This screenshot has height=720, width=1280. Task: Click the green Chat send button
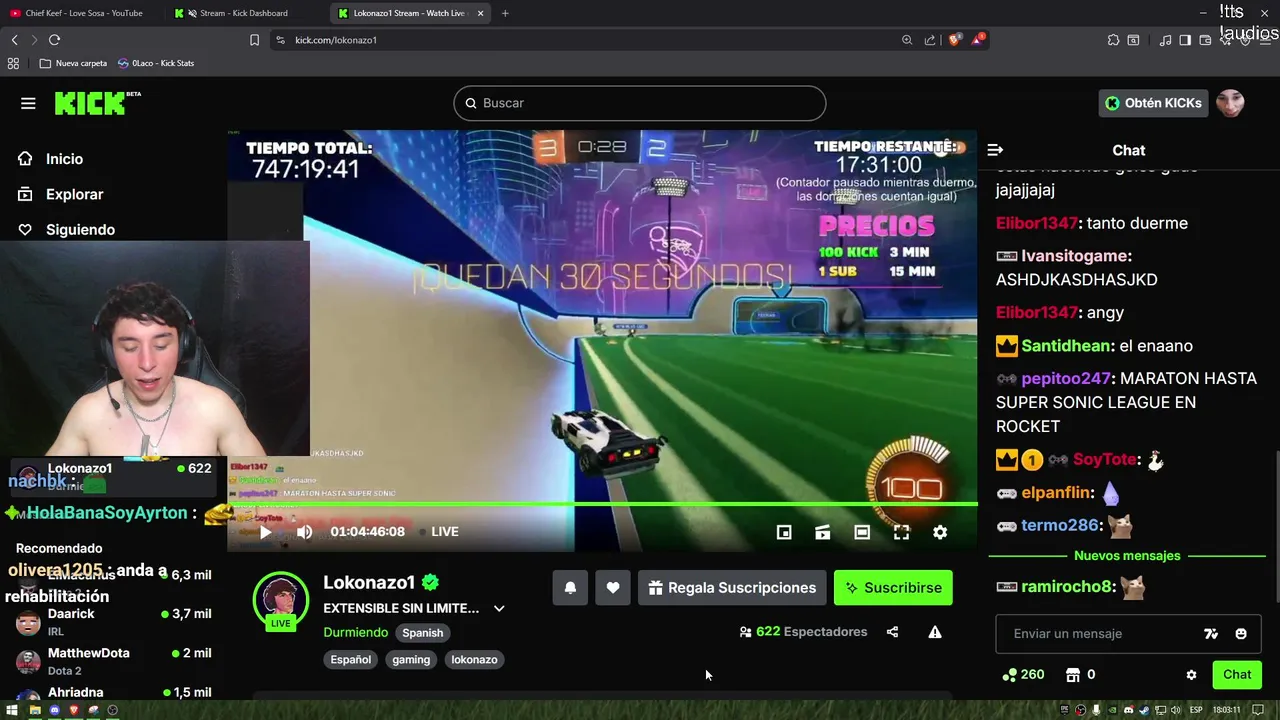point(1237,675)
